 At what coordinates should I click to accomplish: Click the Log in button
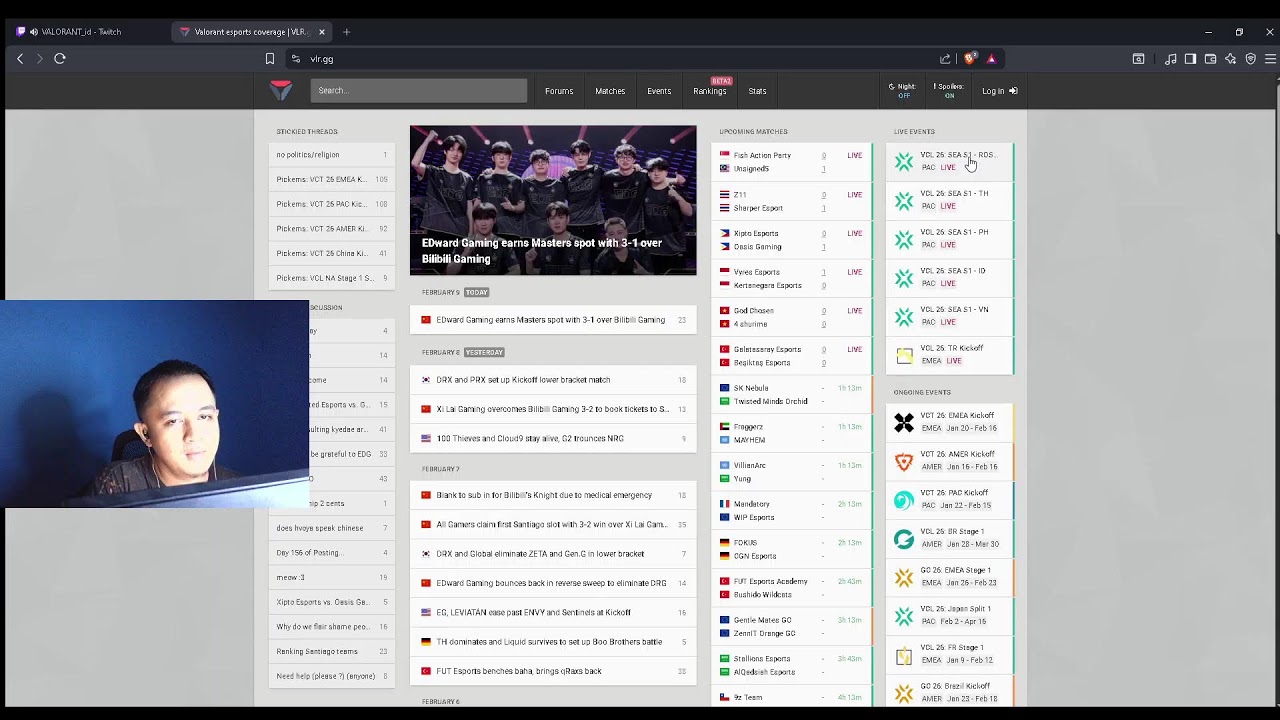999,91
